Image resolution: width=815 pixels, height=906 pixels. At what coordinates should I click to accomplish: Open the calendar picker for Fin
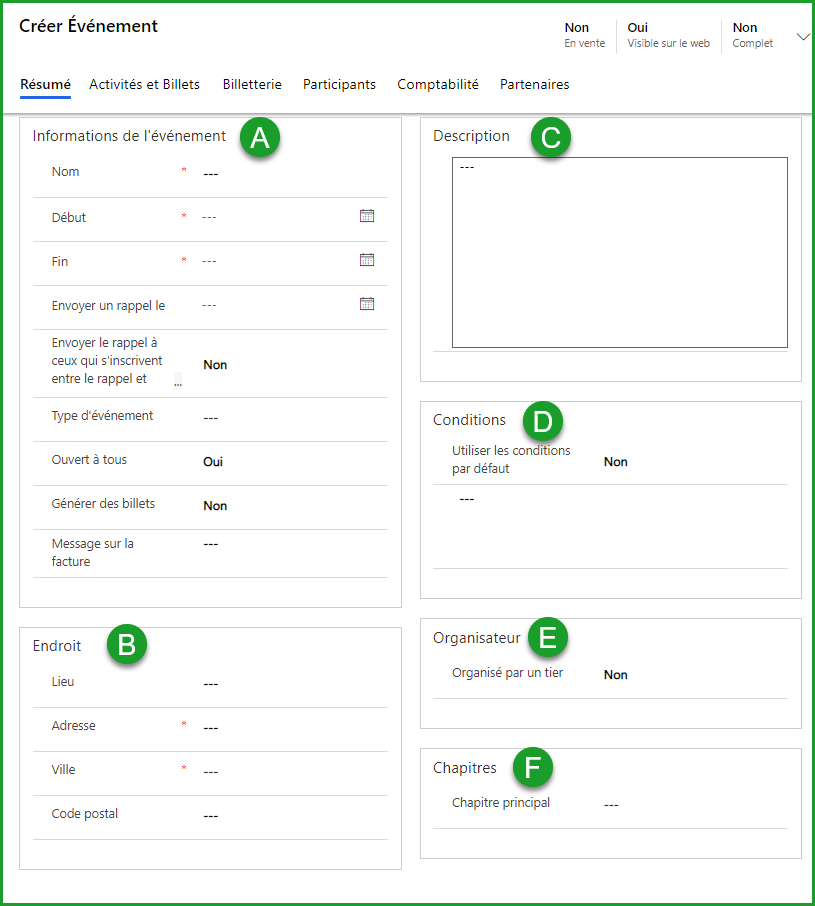(367, 260)
